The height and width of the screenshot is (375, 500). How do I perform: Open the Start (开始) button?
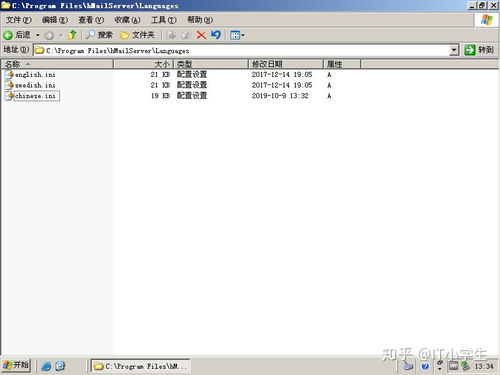(16, 365)
